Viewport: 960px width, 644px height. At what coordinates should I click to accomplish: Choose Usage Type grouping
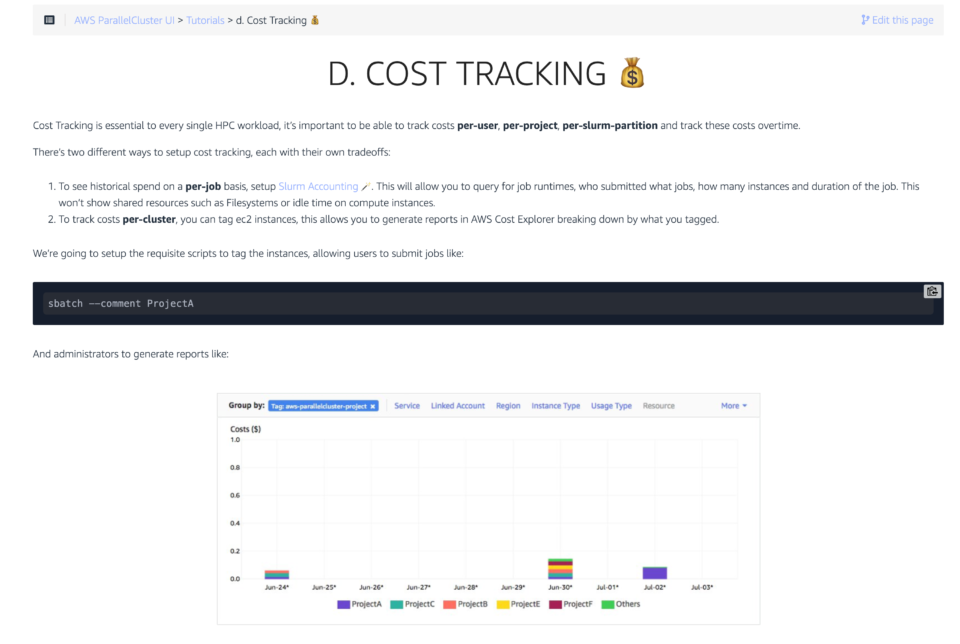611,406
